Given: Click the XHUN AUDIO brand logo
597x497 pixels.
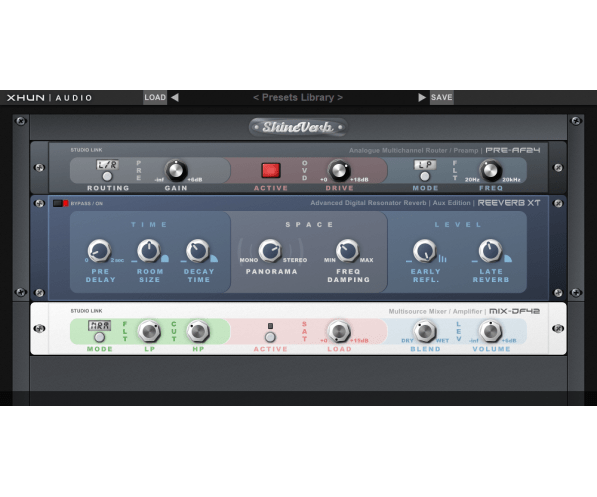Looking at the screenshot, I should [x=49, y=98].
